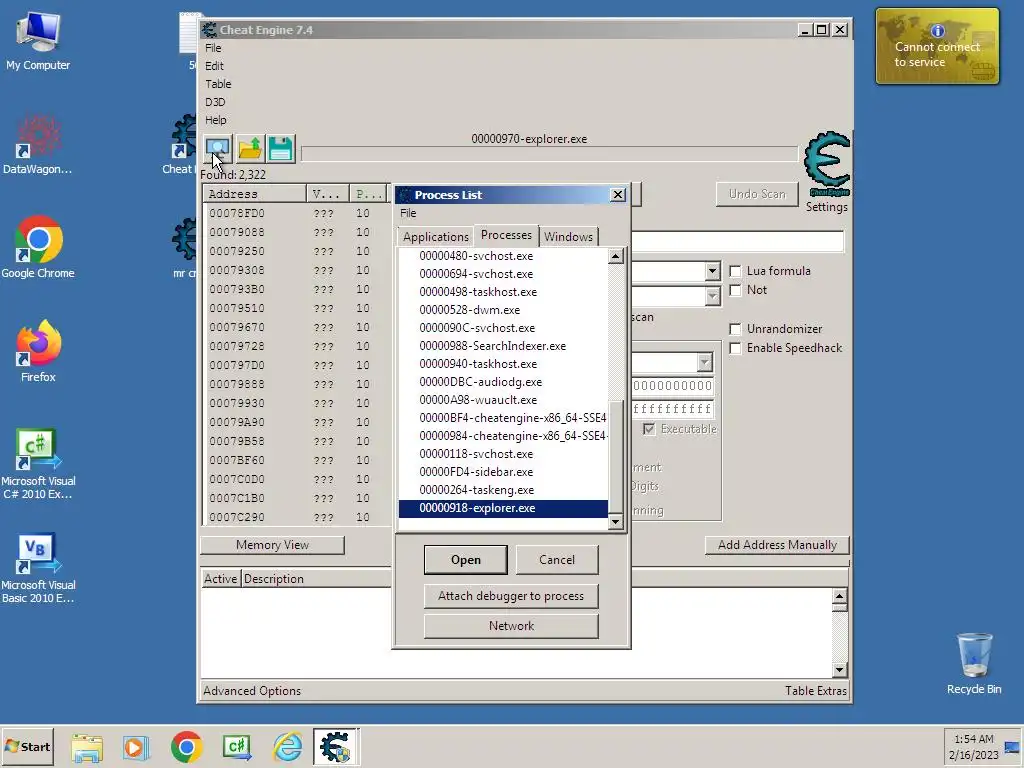Switch to the Applications tab

(x=436, y=236)
